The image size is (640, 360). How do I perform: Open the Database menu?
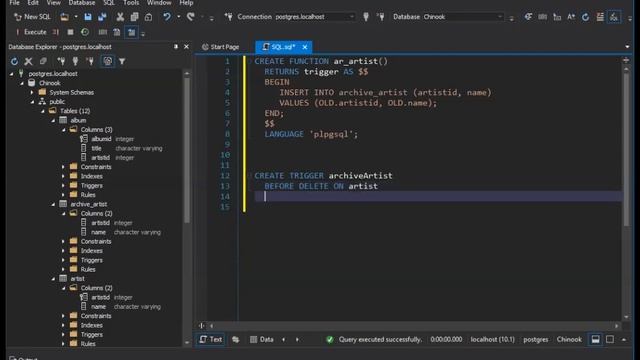coord(82,3)
